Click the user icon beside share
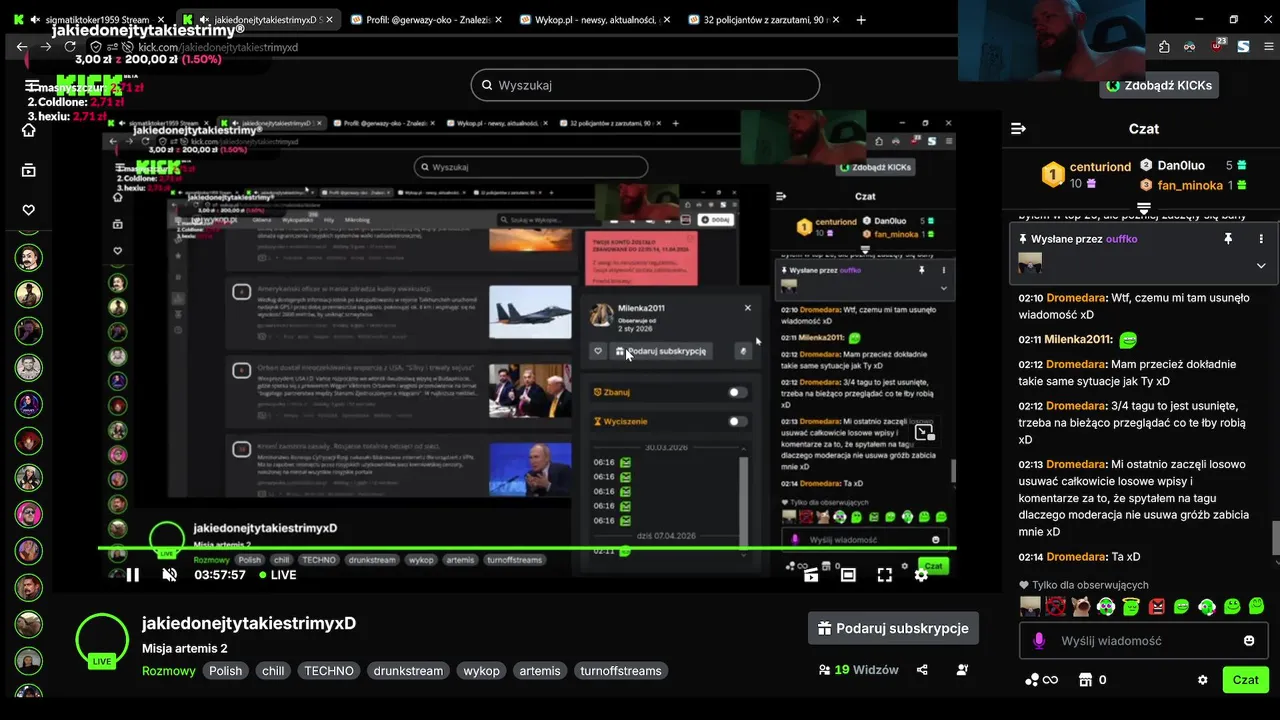Screen dimensions: 1280x720 pyautogui.click(x=962, y=670)
